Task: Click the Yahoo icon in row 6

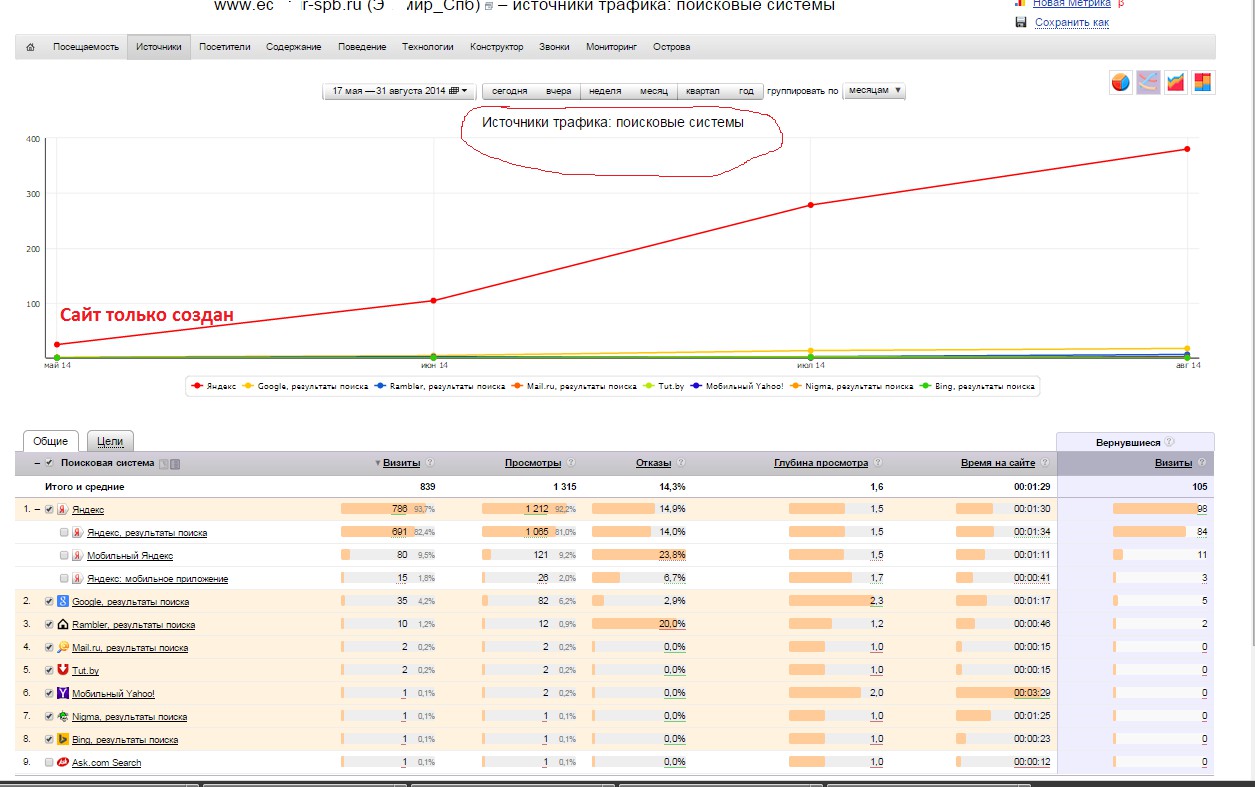Action: coord(63,693)
